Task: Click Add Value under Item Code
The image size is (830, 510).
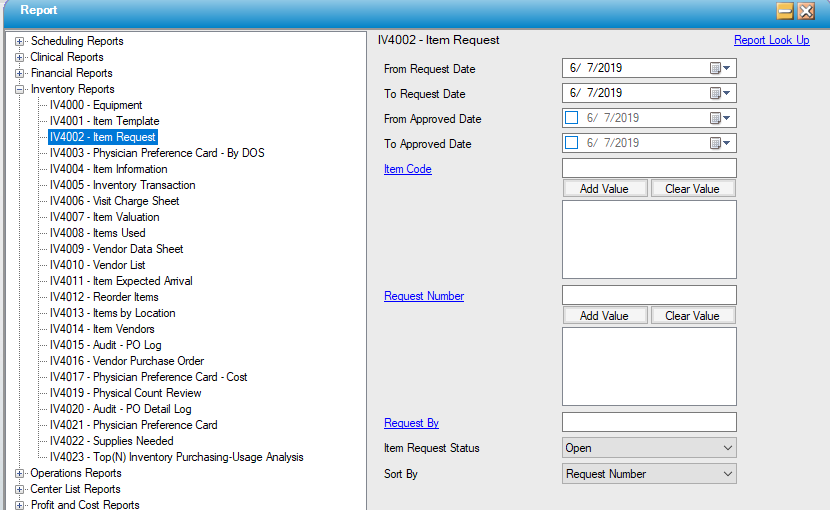Action: 605,189
